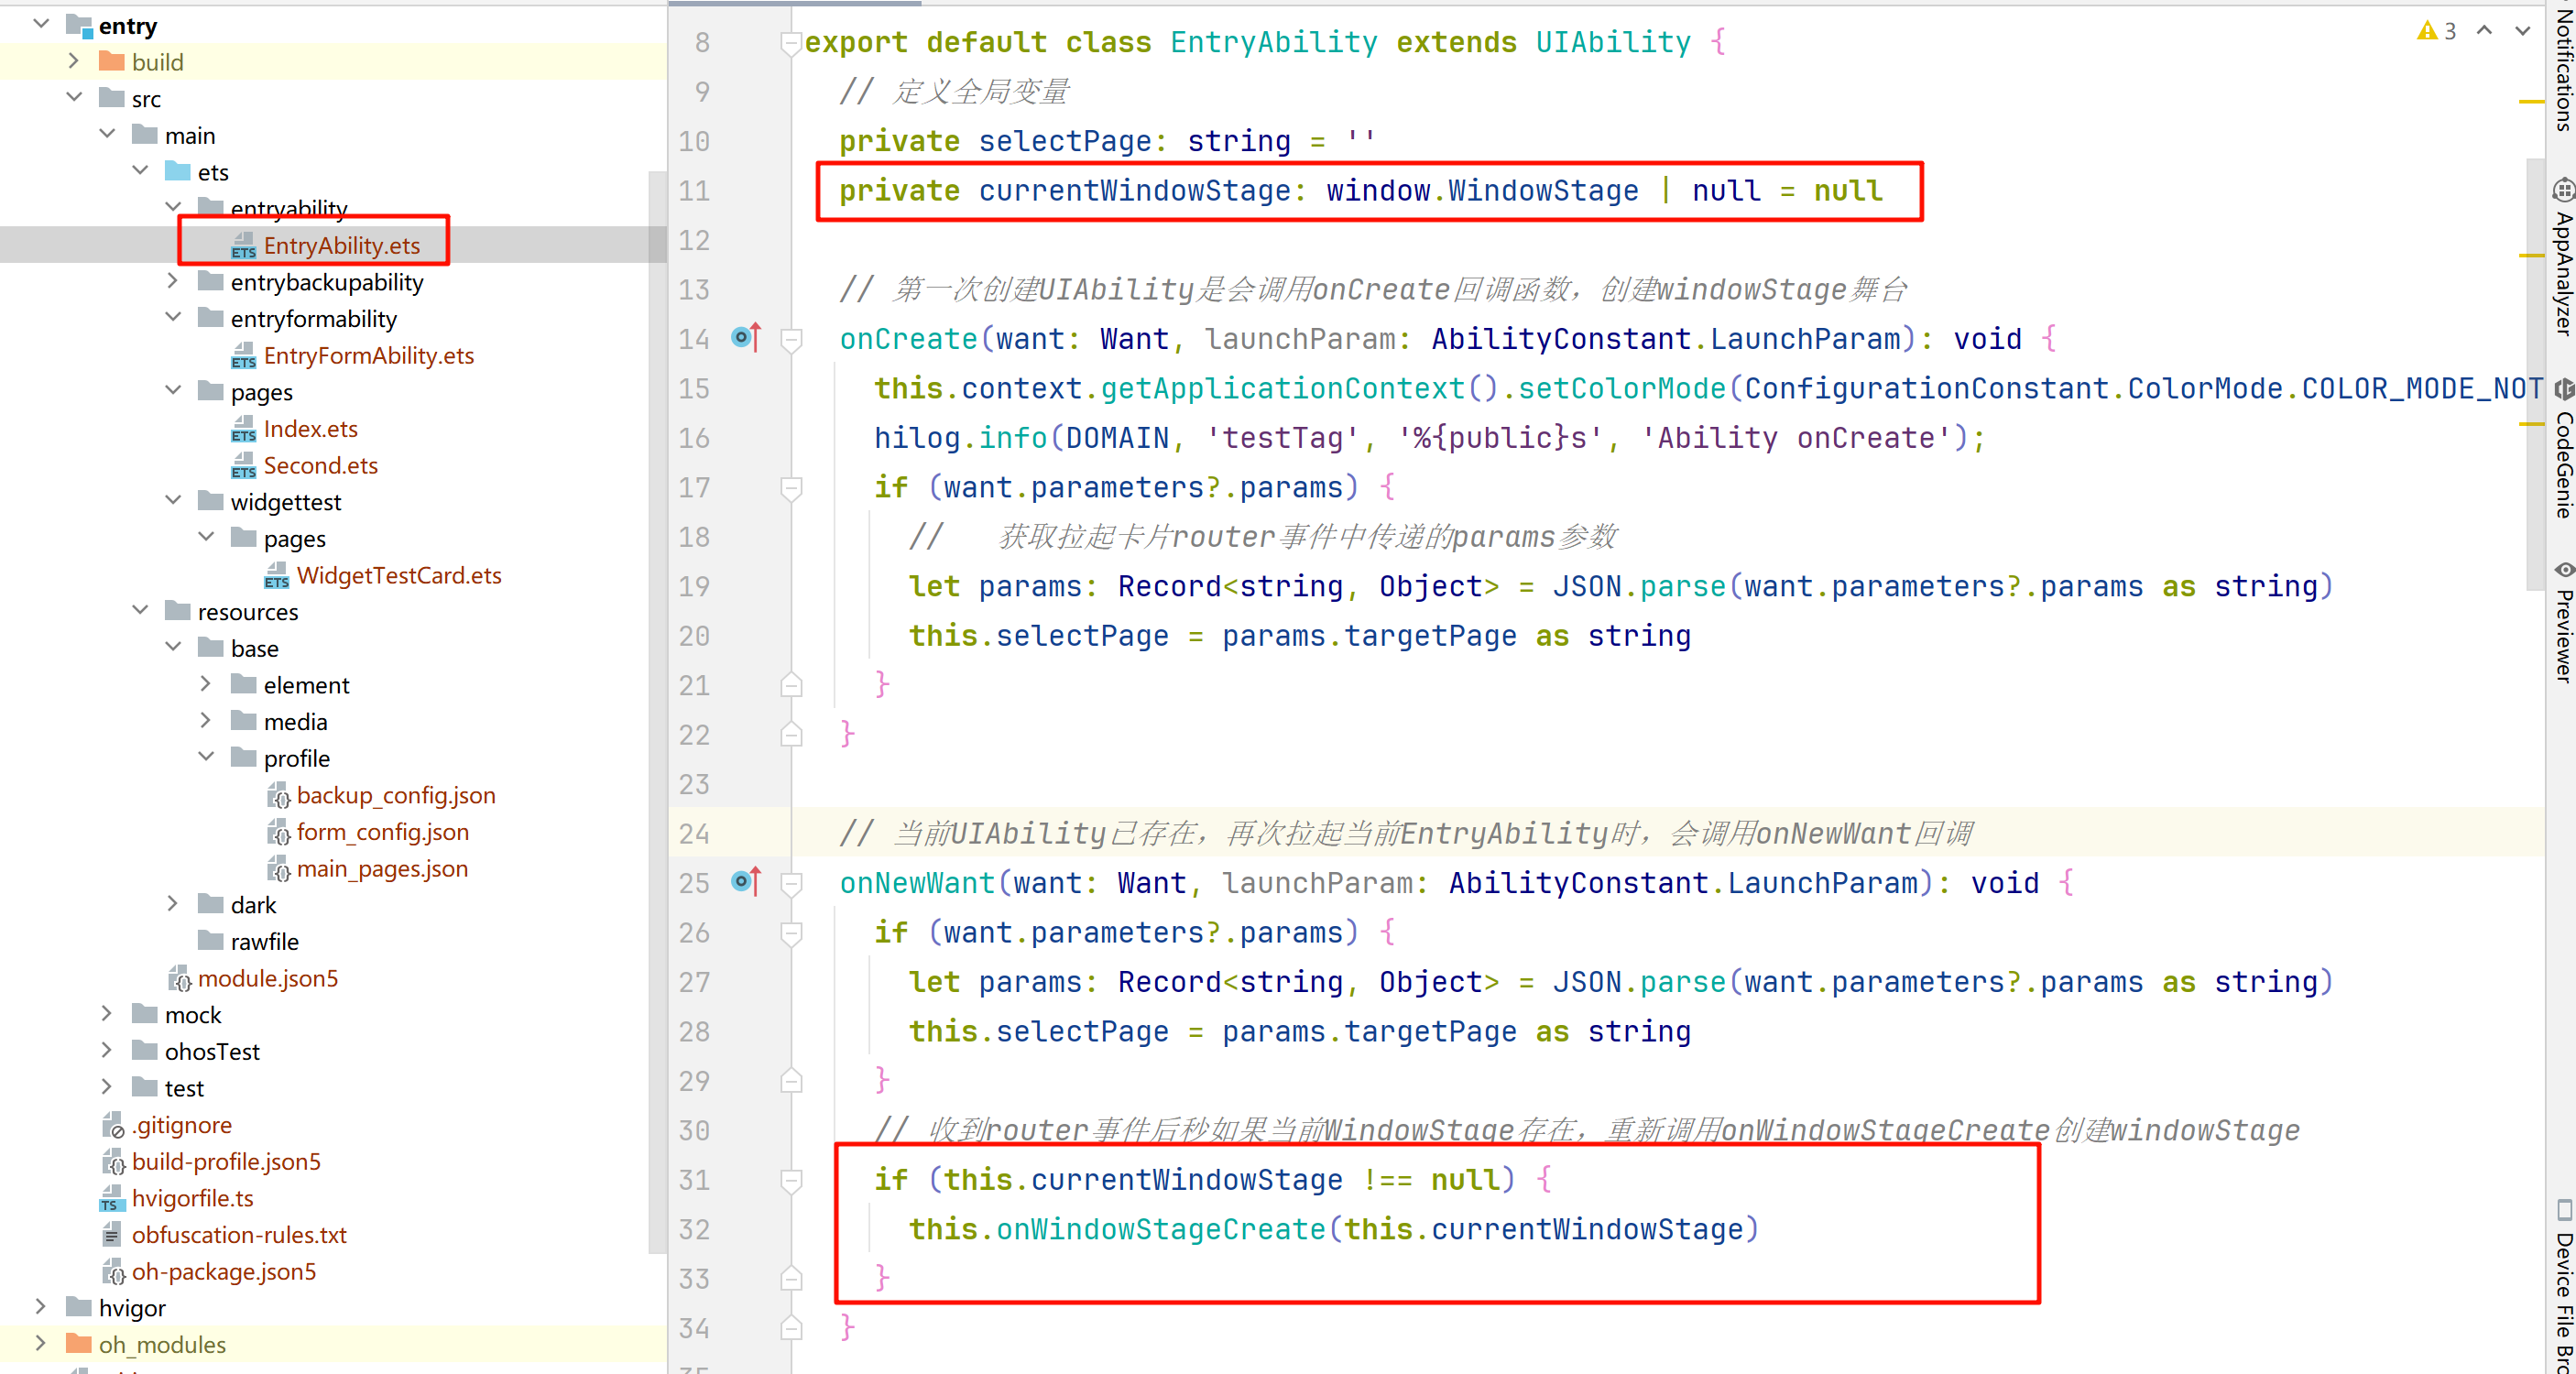Click the yellow warning count indicator

click(2436, 31)
